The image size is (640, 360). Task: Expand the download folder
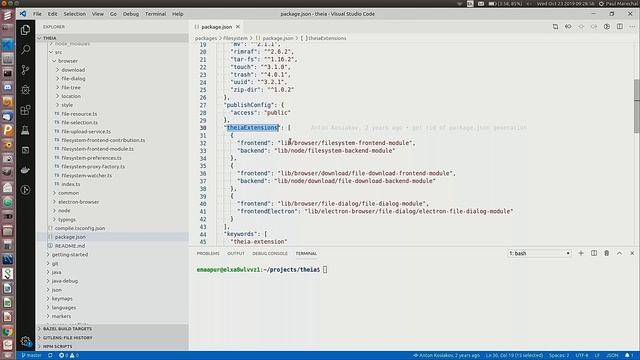coord(73,70)
